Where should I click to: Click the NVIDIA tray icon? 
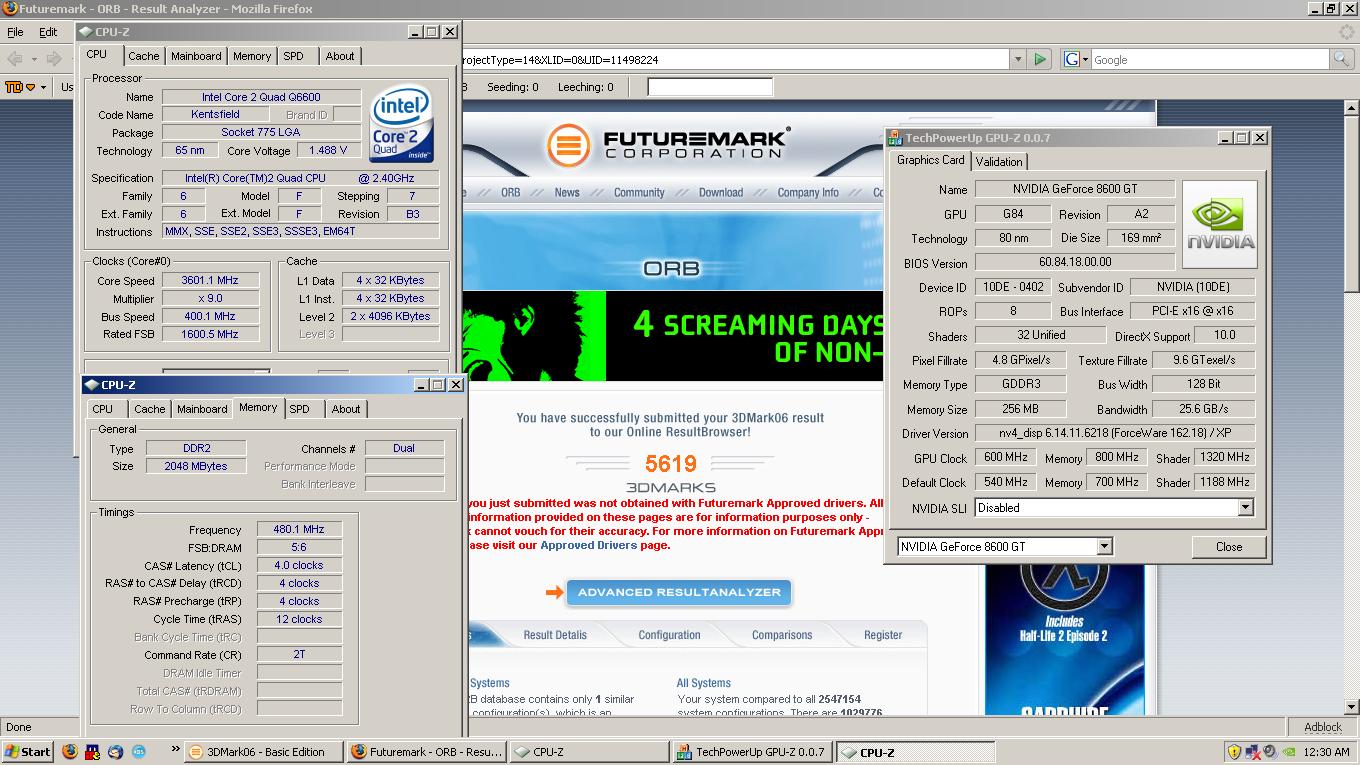pos(1289,752)
